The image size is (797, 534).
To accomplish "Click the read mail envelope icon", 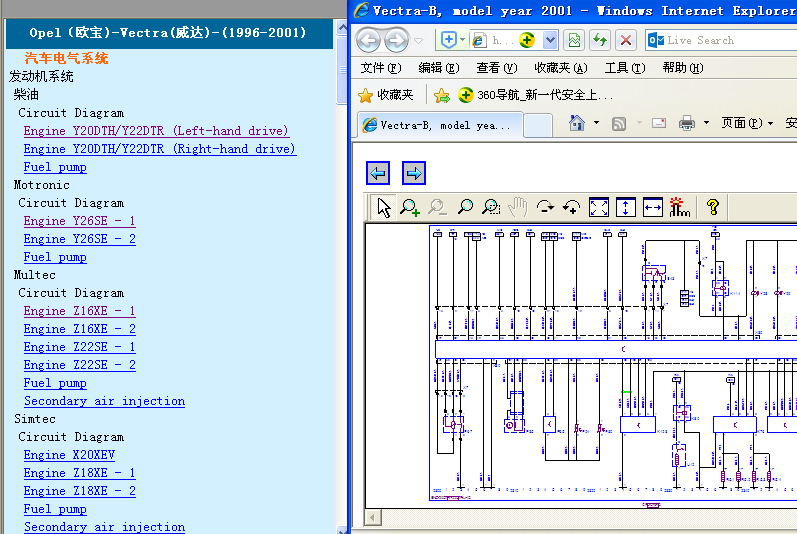I will click(x=659, y=123).
